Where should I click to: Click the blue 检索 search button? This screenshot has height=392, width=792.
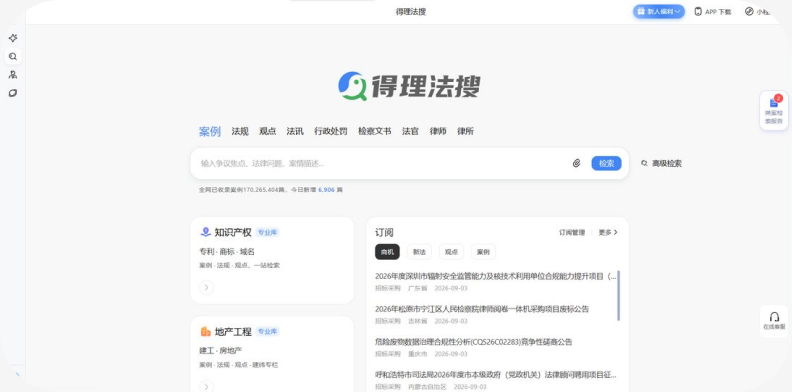607,163
